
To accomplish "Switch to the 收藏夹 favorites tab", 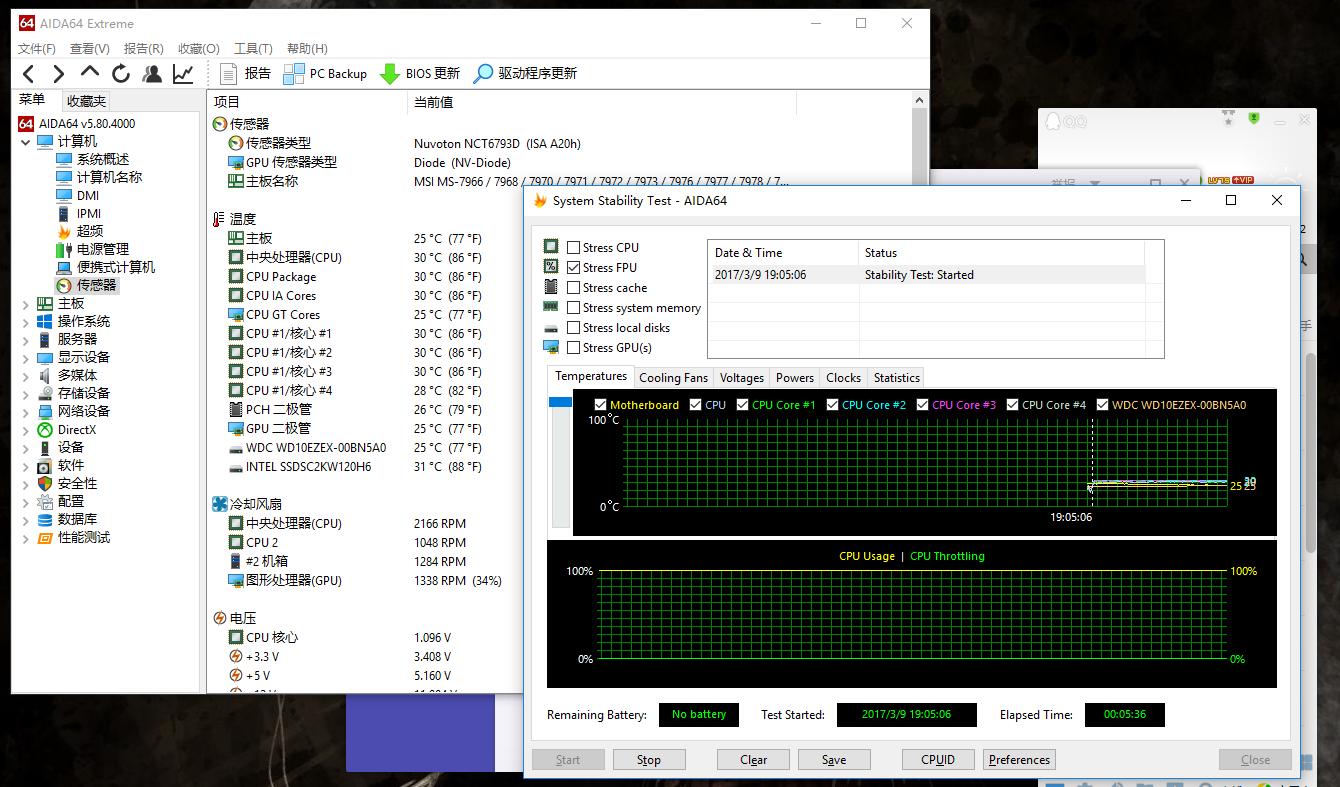I will click(x=86, y=101).
